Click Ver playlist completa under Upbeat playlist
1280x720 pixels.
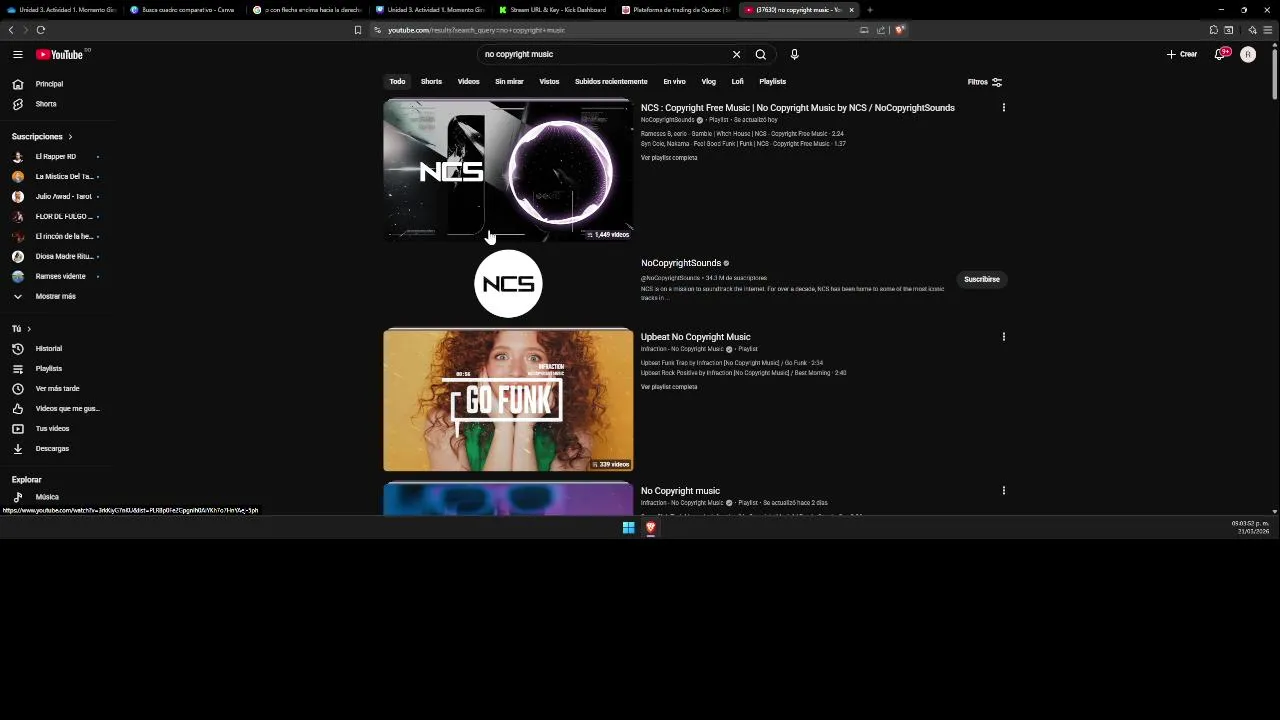click(669, 387)
